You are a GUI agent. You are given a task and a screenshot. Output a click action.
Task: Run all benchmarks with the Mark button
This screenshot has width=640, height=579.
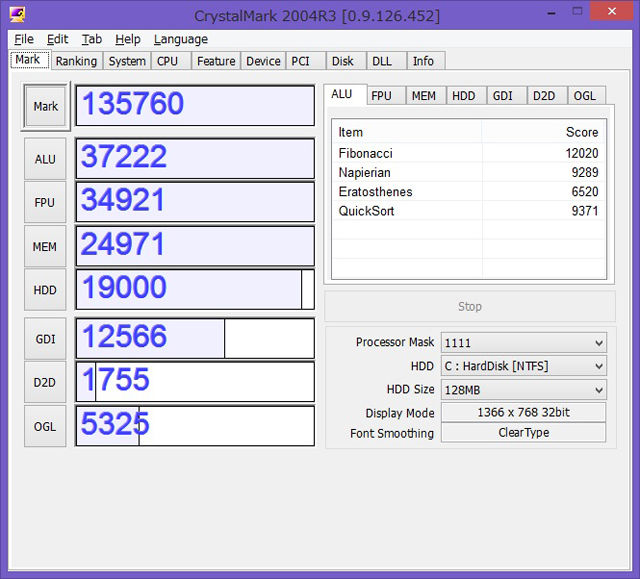[x=45, y=106]
